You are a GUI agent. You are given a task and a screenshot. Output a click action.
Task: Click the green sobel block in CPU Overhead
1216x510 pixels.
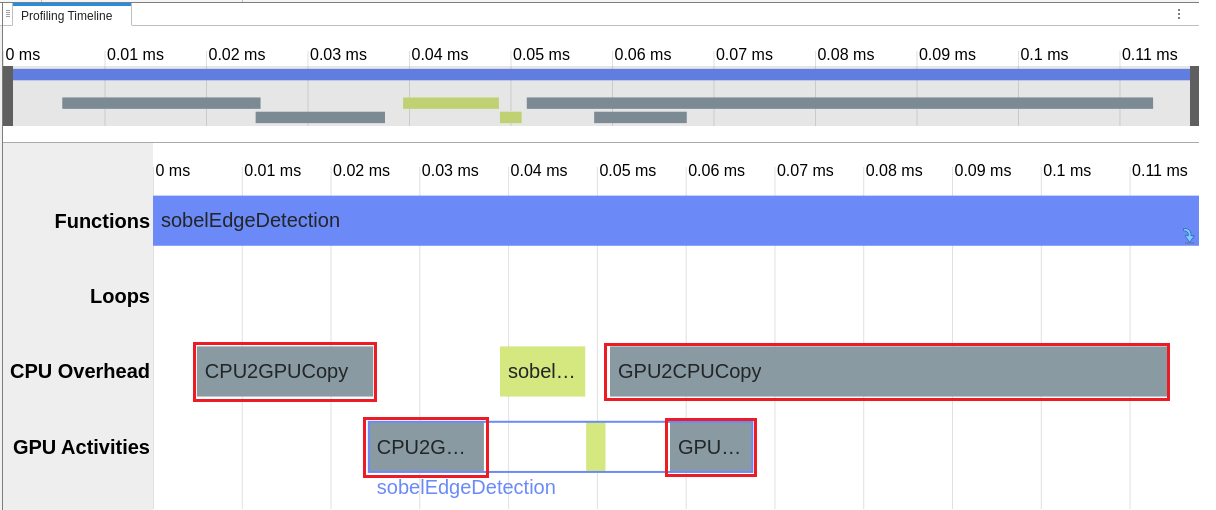click(542, 372)
